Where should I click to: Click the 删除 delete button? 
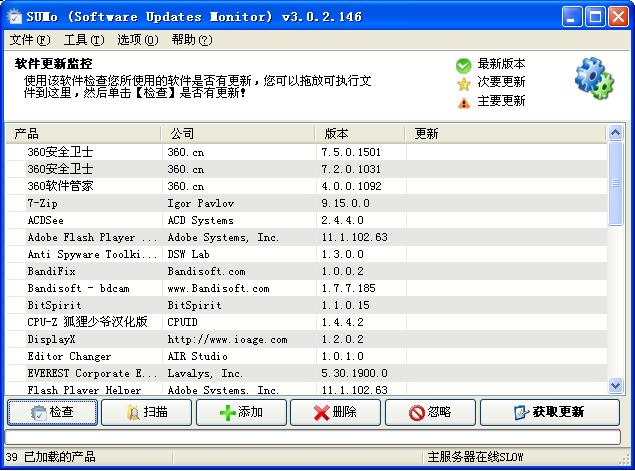point(335,412)
